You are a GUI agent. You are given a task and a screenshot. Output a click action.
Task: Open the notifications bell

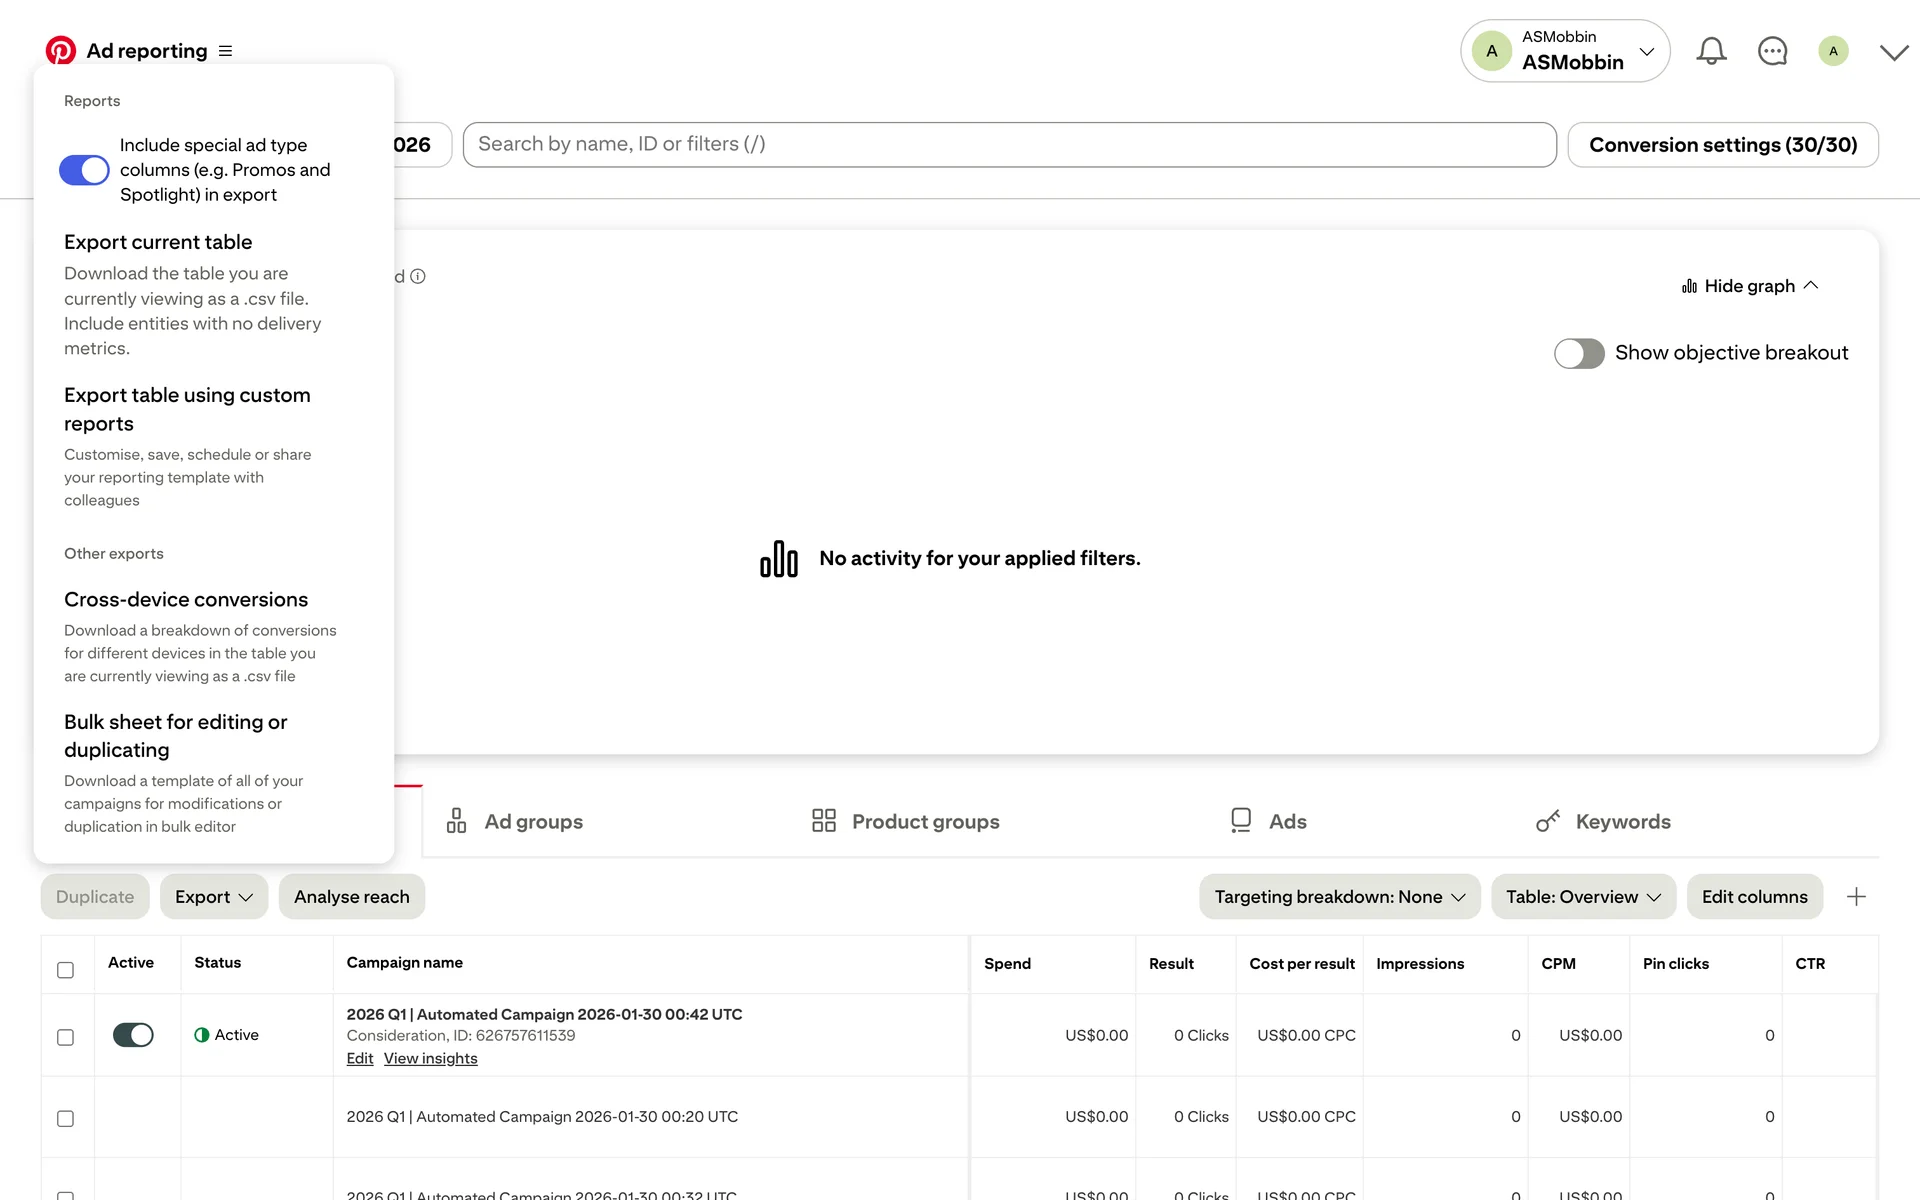pyautogui.click(x=1711, y=51)
